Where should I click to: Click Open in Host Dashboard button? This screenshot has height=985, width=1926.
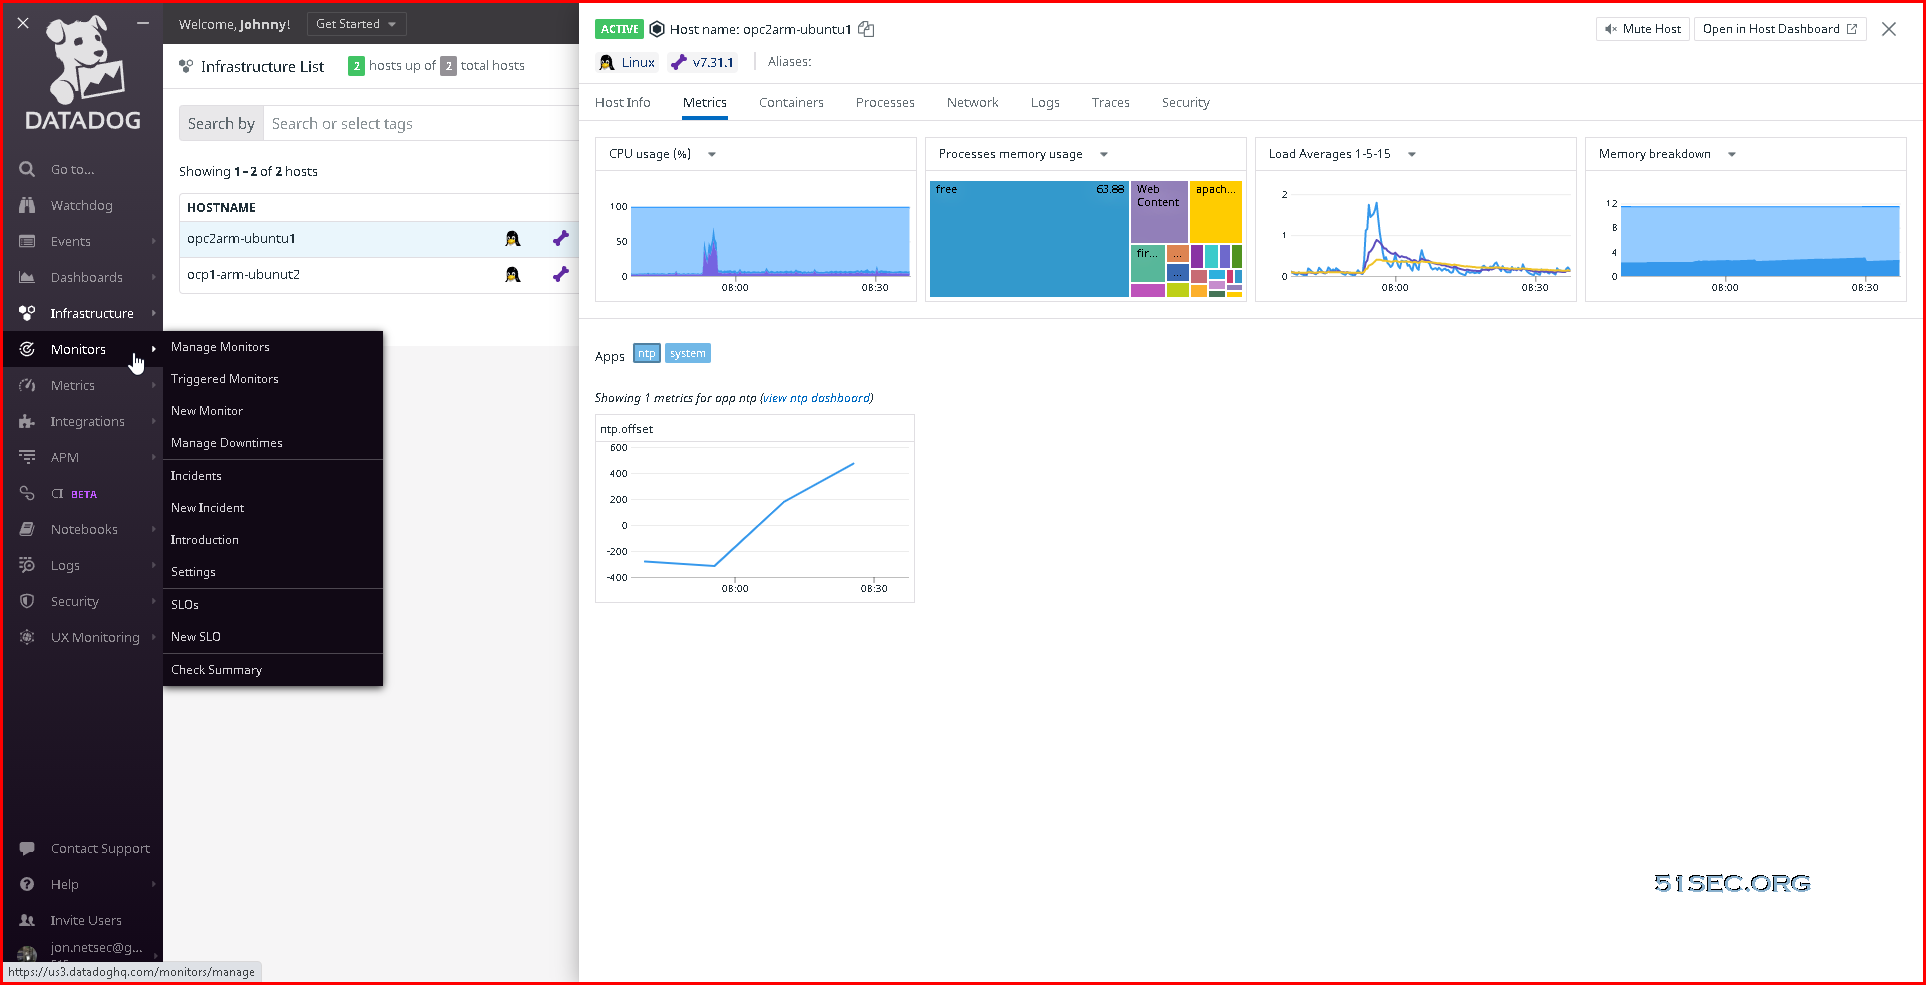click(x=1779, y=29)
